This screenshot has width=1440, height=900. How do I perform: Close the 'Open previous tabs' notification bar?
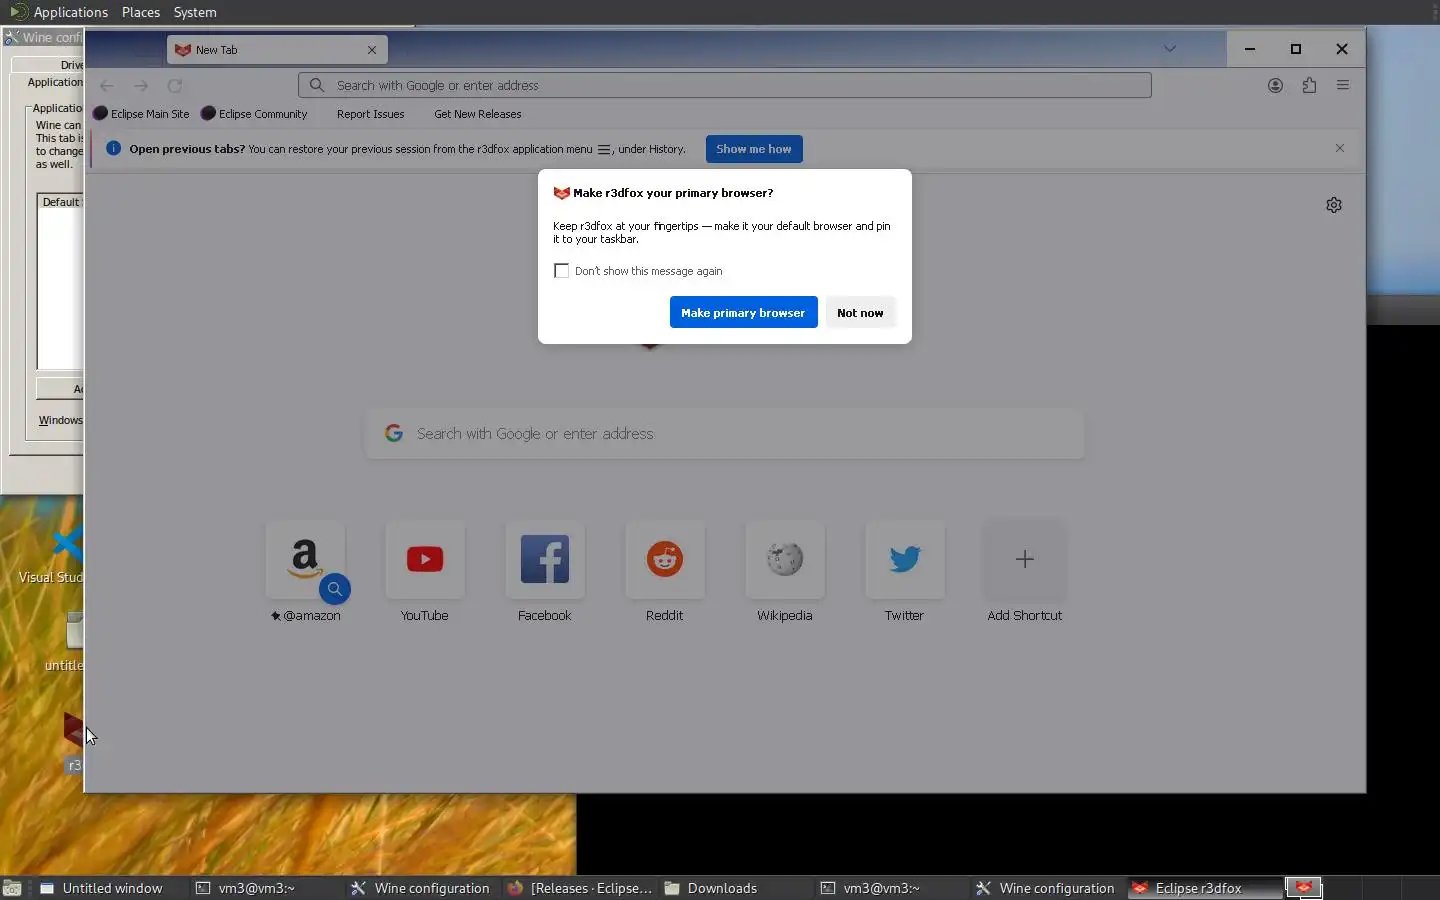pyautogui.click(x=1339, y=148)
